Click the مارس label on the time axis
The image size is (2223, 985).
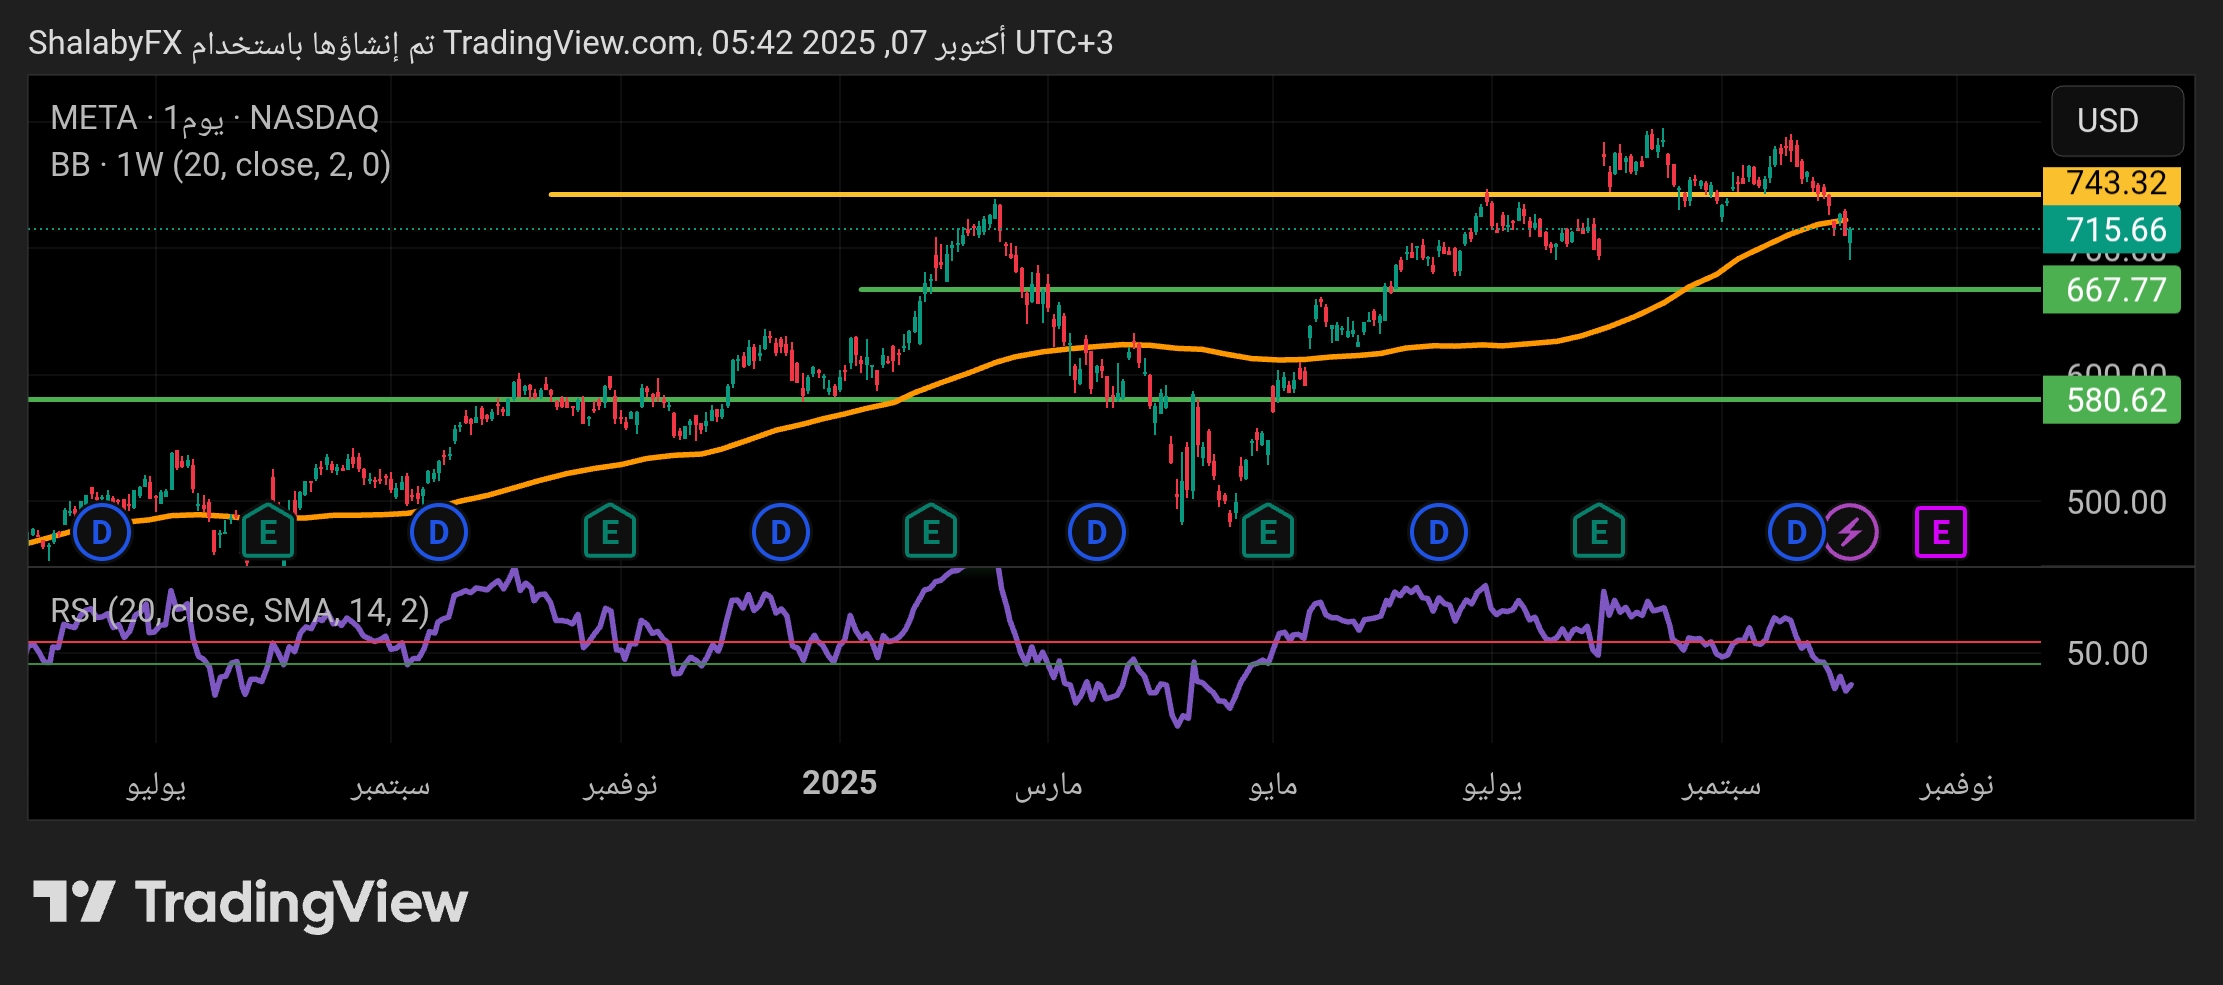point(1049,785)
